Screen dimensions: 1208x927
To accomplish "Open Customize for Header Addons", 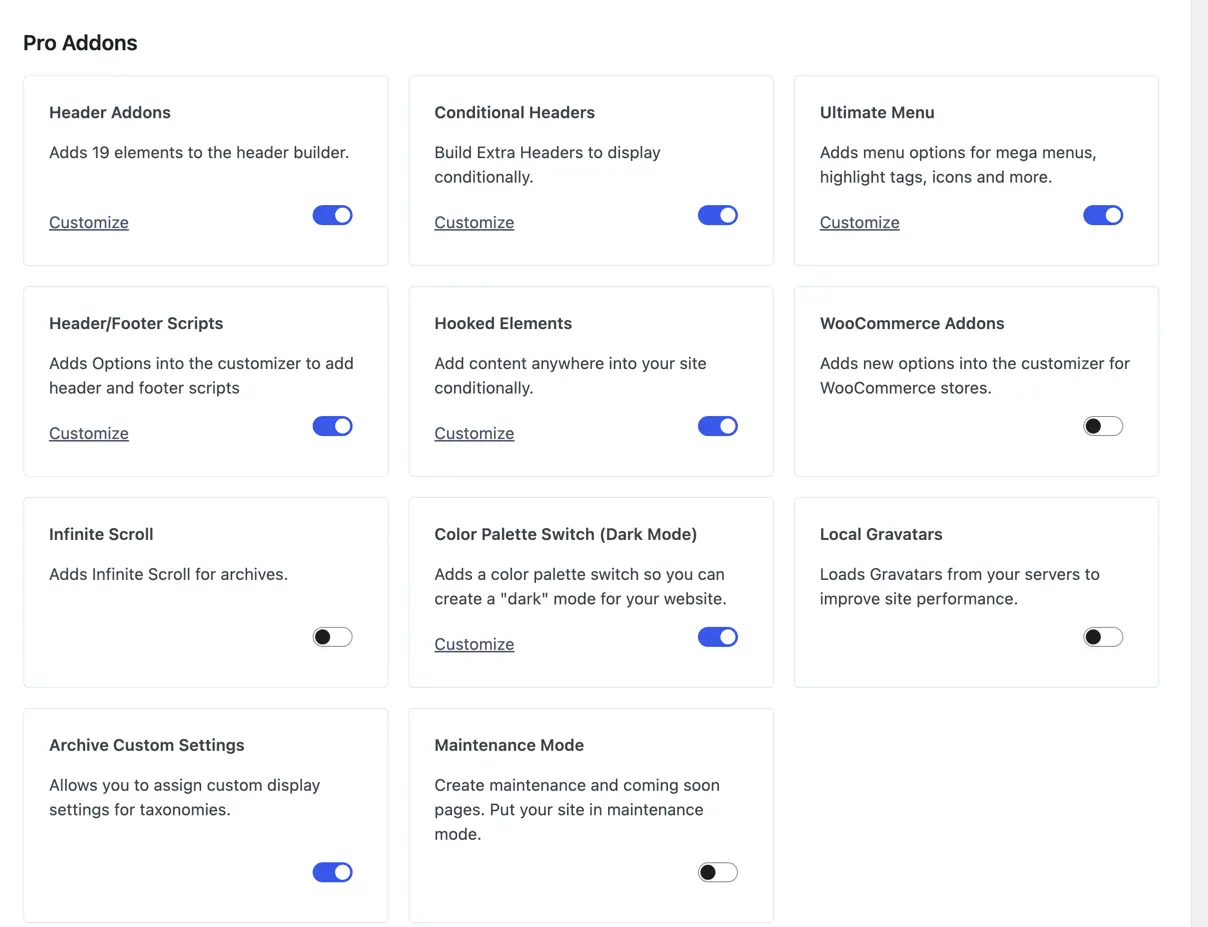I will (x=88, y=222).
